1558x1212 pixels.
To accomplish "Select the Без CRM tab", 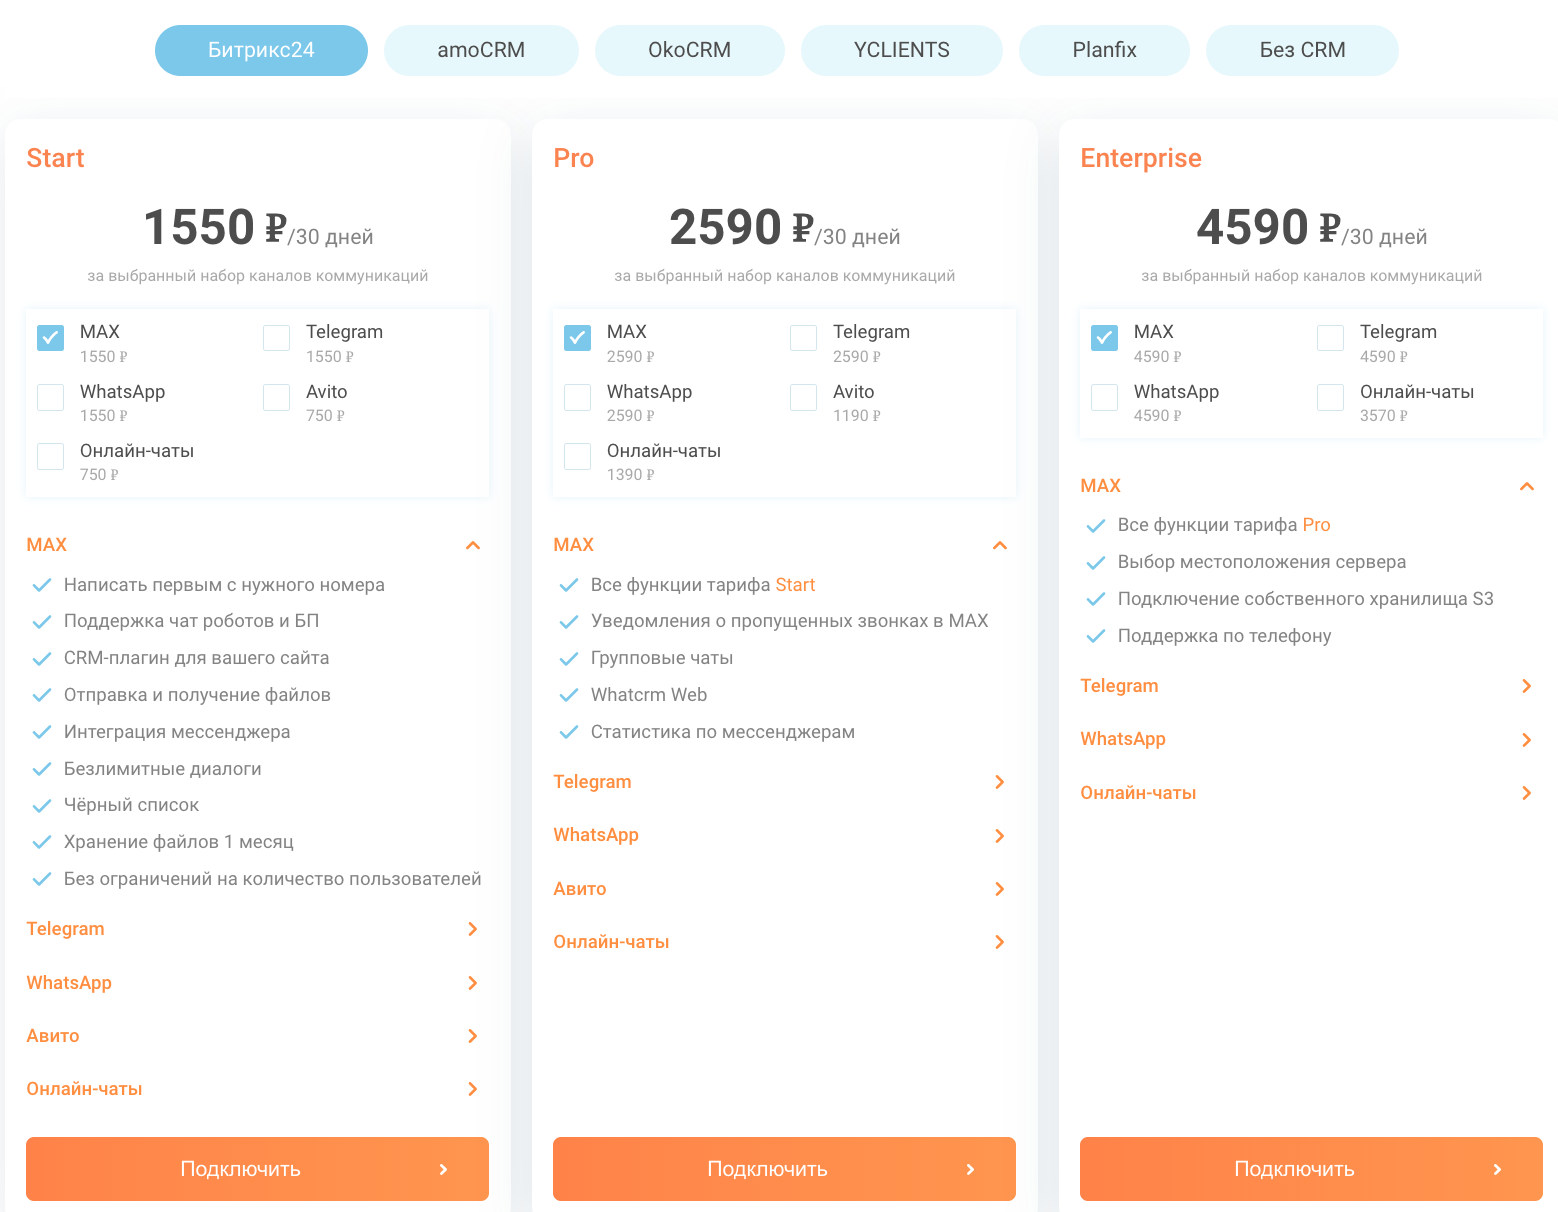I will tap(1302, 49).
